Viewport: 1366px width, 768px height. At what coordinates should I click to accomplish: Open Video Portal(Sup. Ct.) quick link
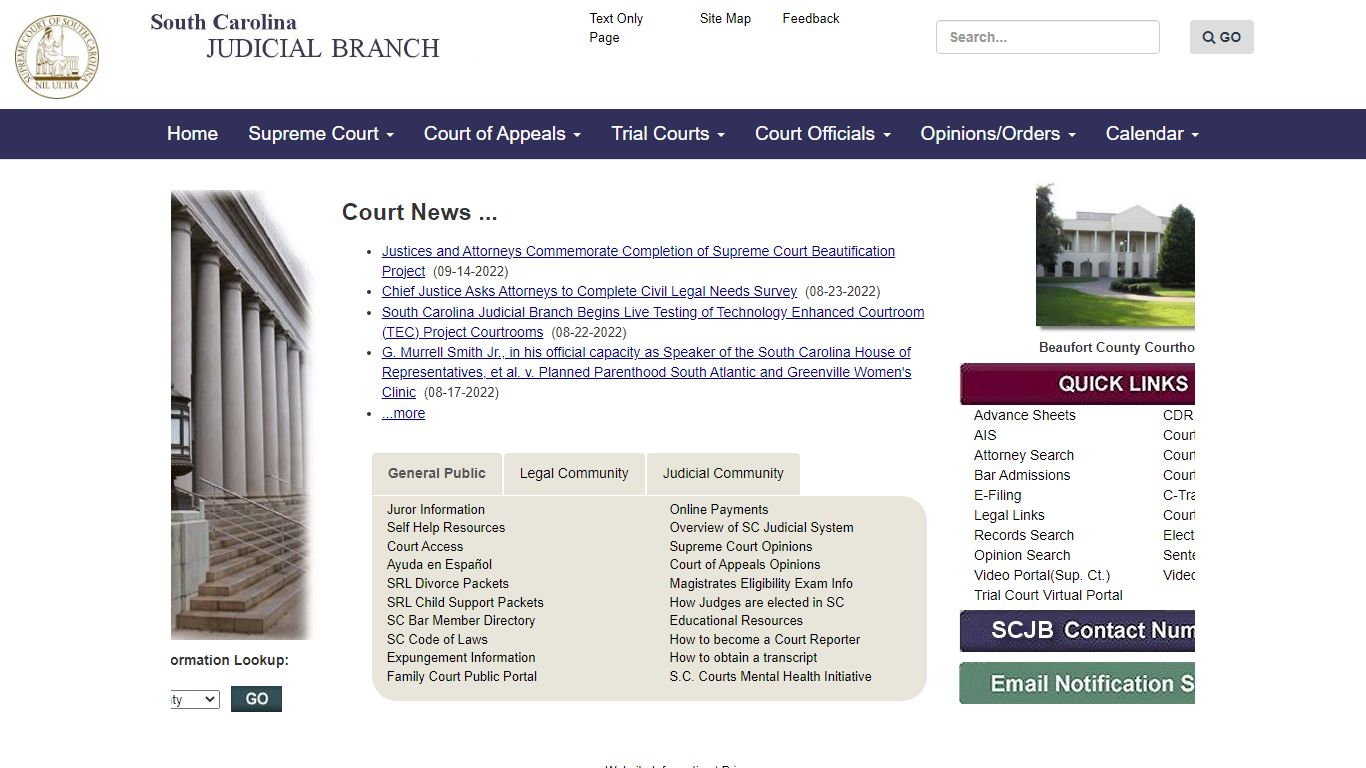[1042, 575]
